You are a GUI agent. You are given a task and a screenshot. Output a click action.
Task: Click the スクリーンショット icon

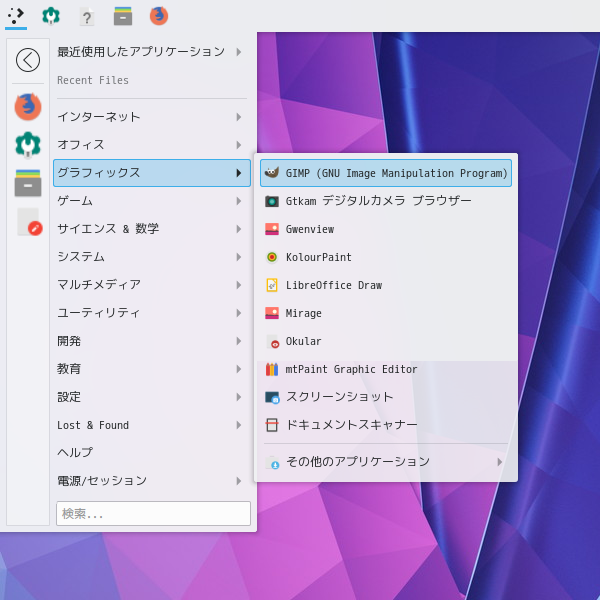[x=272, y=398]
